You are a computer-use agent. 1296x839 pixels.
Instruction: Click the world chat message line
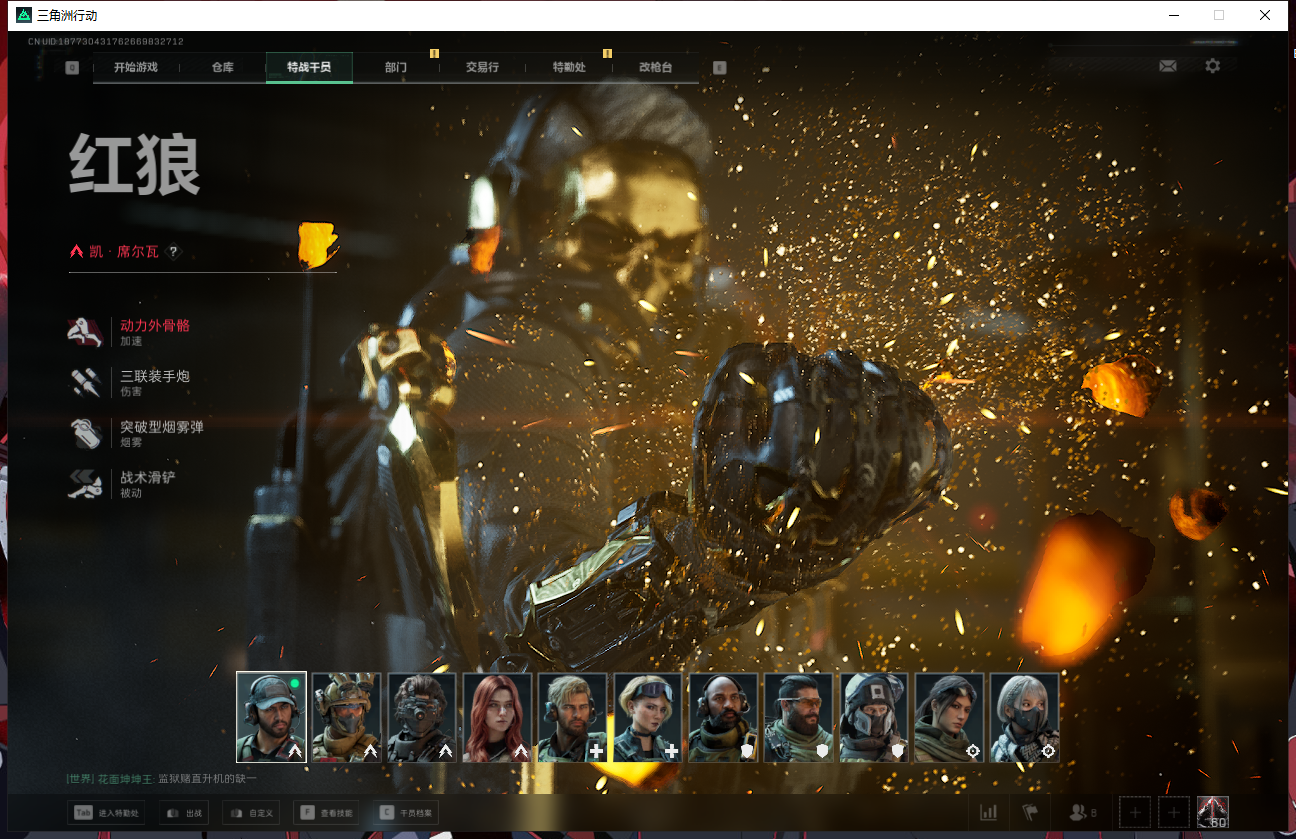[x=162, y=778]
